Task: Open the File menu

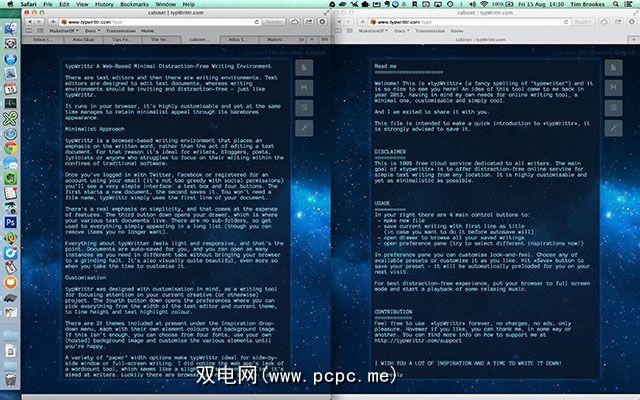Action: click(48, 4)
